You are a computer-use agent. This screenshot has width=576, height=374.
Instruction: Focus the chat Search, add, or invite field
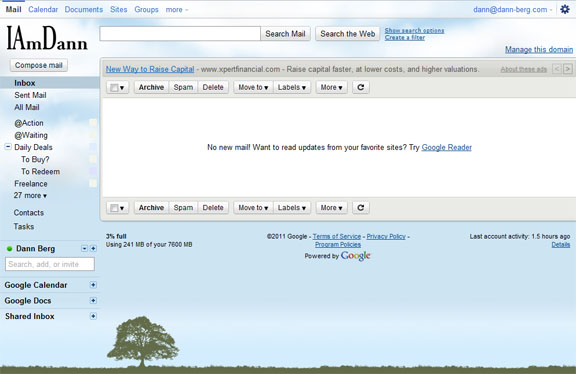coord(50,264)
